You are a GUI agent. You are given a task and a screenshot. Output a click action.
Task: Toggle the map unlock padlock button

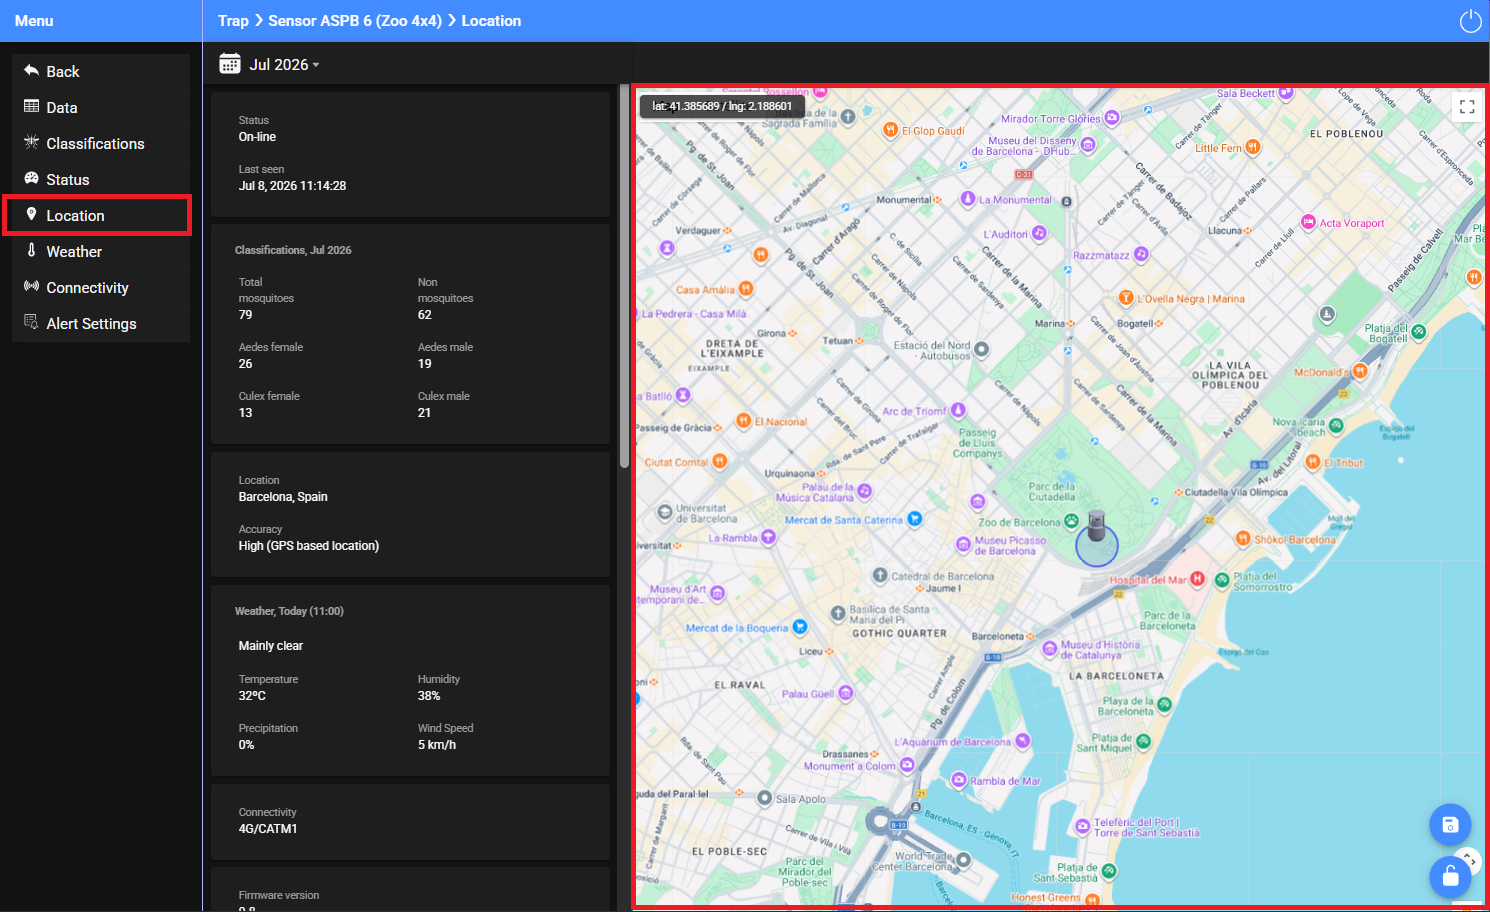[x=1450, y=878]
